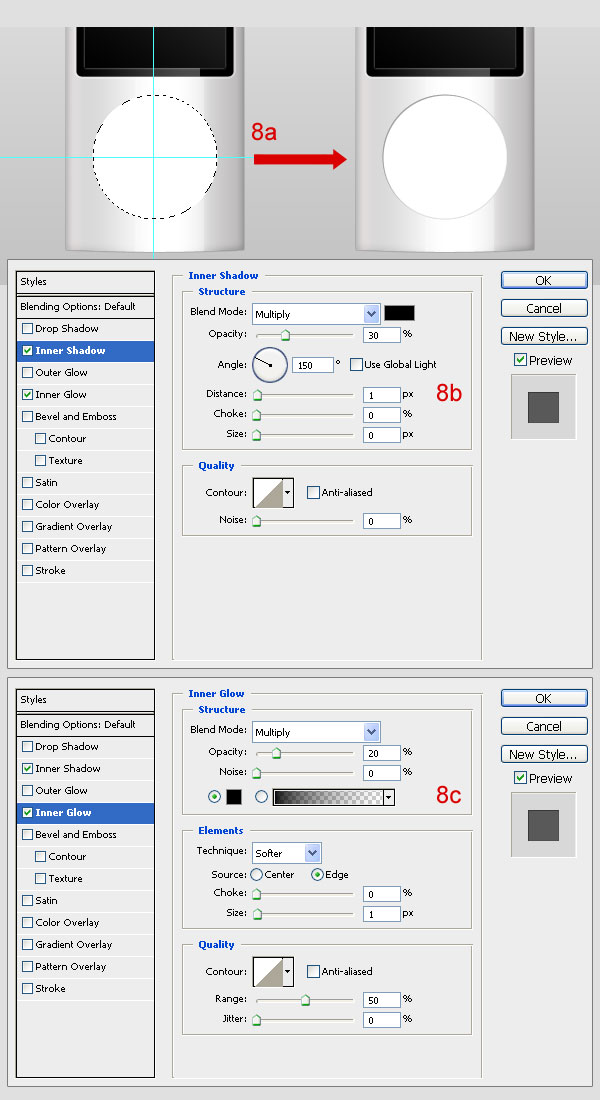
Task: Click the black Inner Glow color swatch
Action: (234, 797)
